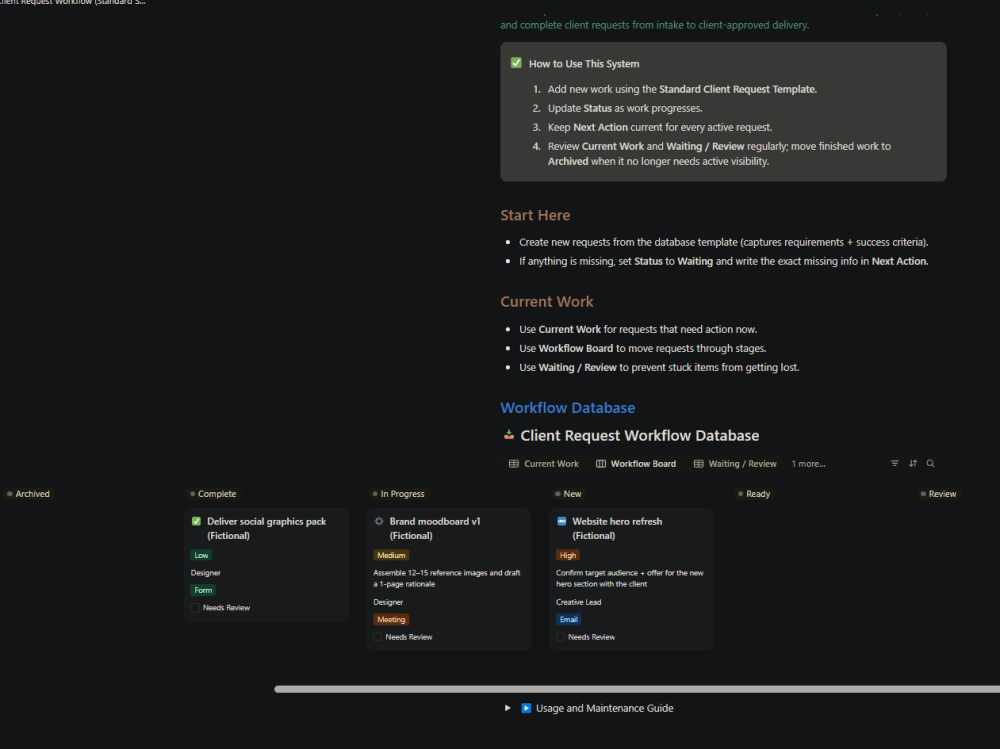Switch to the Current Work view
Viewport: 1000px width, 749px height.
point(544,464)
